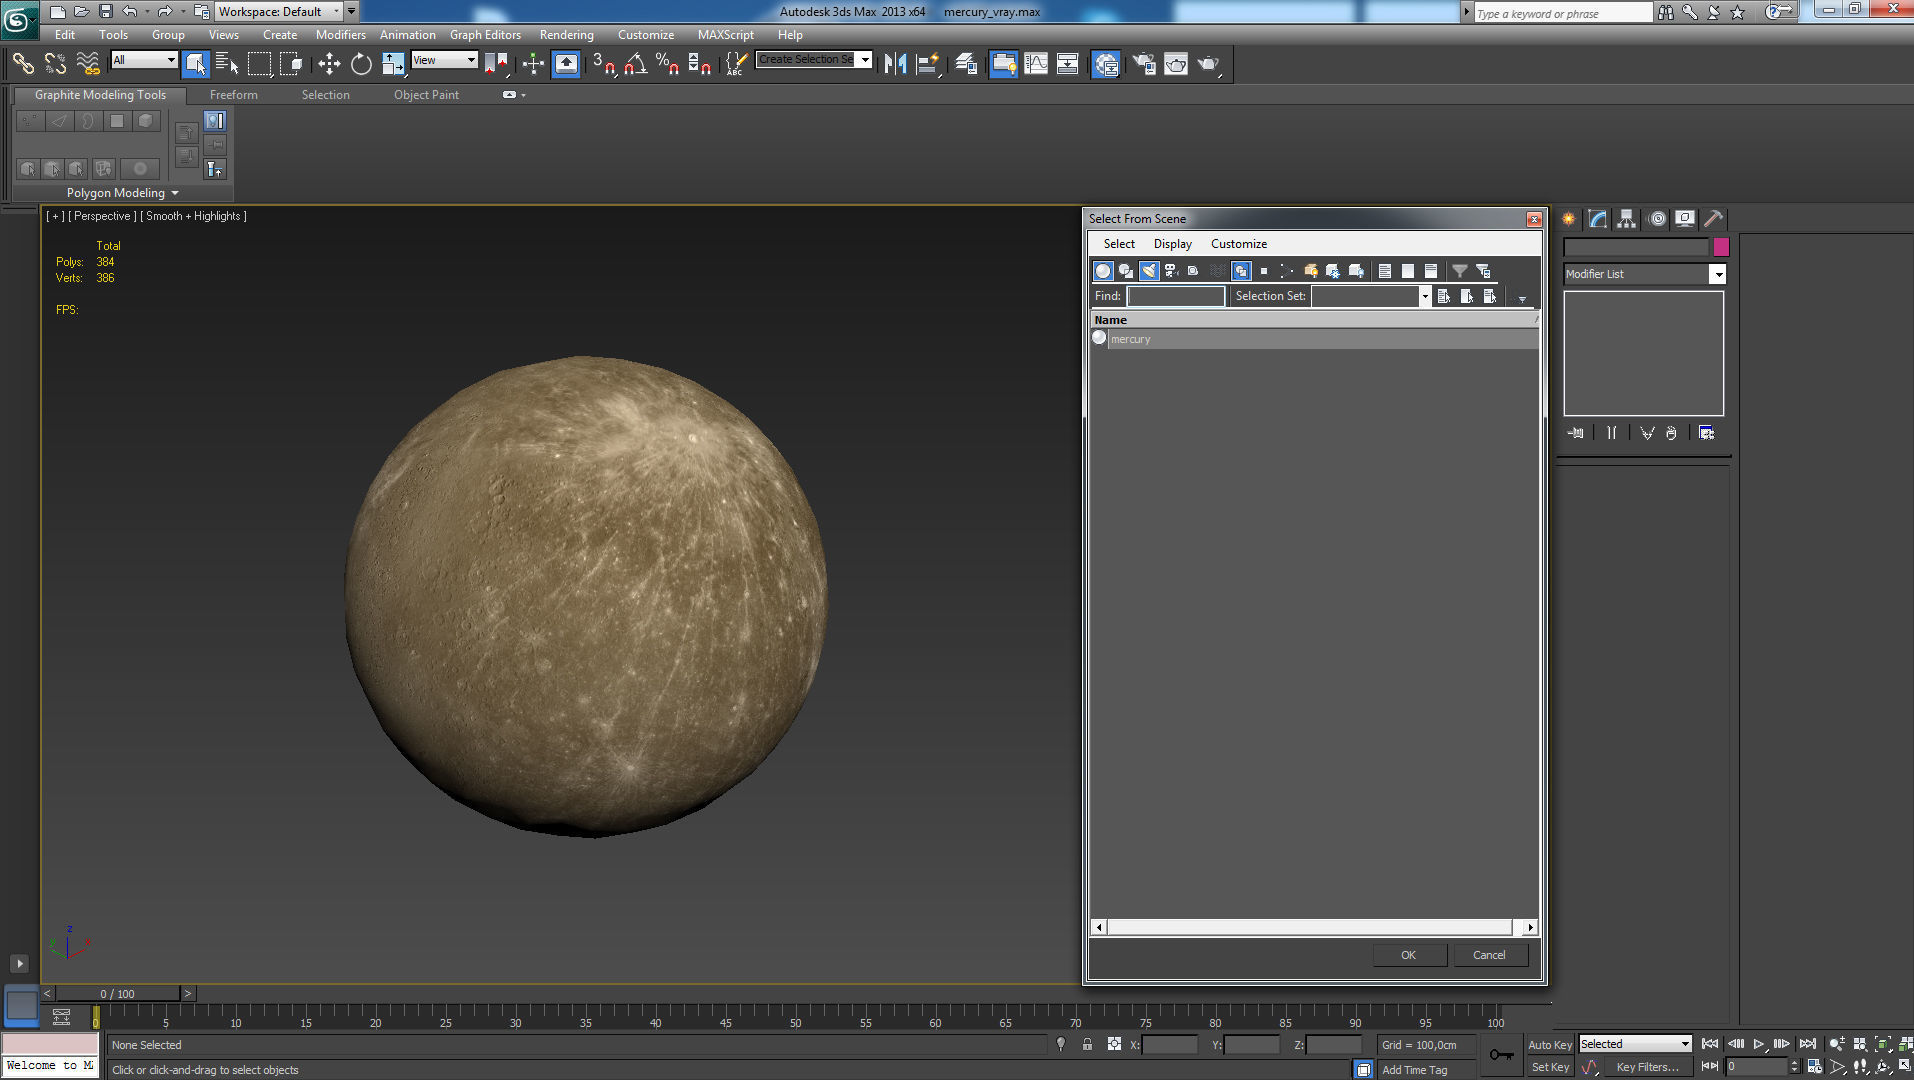The height and width of the screenshot is (1080, 1914).
Task: Open the Graph Editors menu
Action: tap(485, 35)
